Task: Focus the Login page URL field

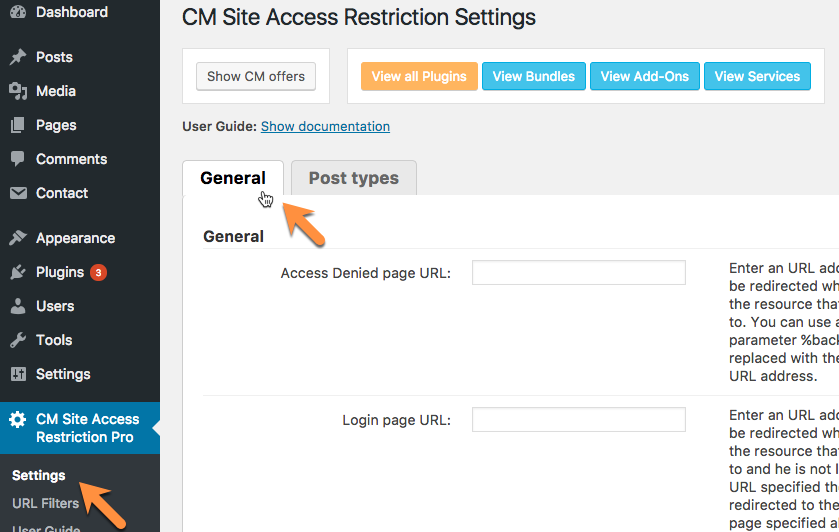Action: click(x=578, y=420)
